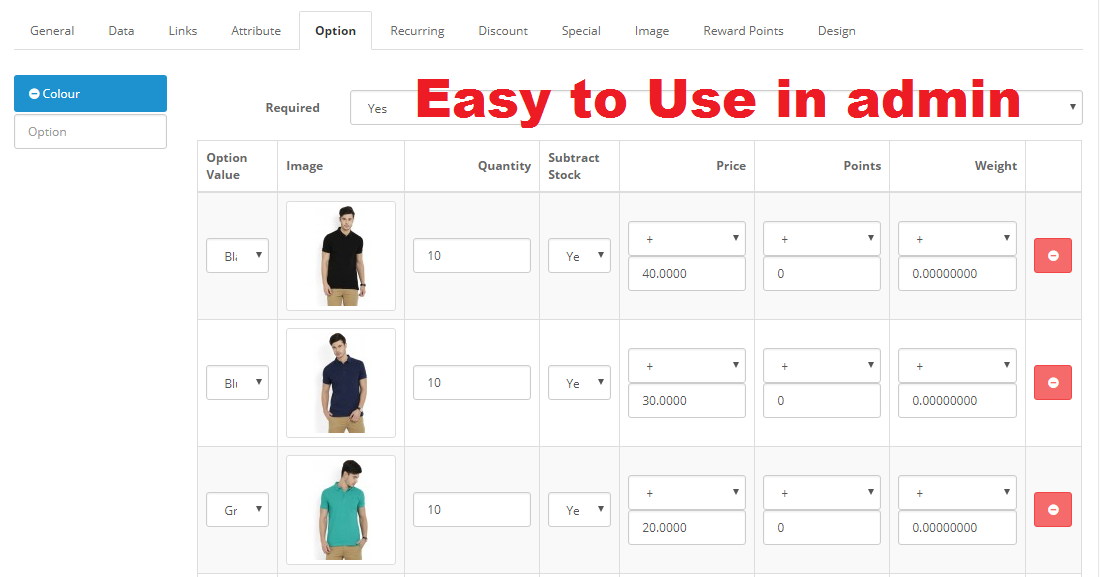This screenshot has width=1100, height=577.
Task: Open weight prefix dropdown in black shirt row
Action: coord(957,239)
